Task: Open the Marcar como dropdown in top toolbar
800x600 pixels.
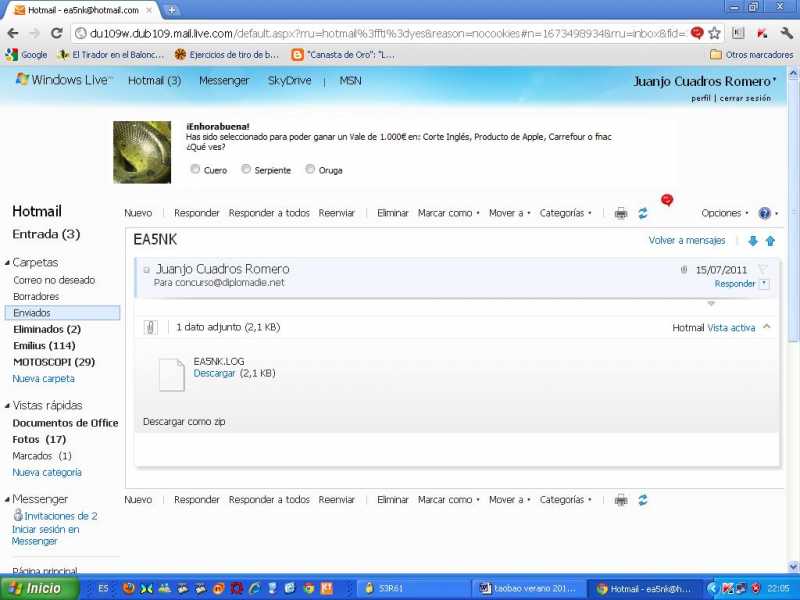Action: tap(448, 213)
